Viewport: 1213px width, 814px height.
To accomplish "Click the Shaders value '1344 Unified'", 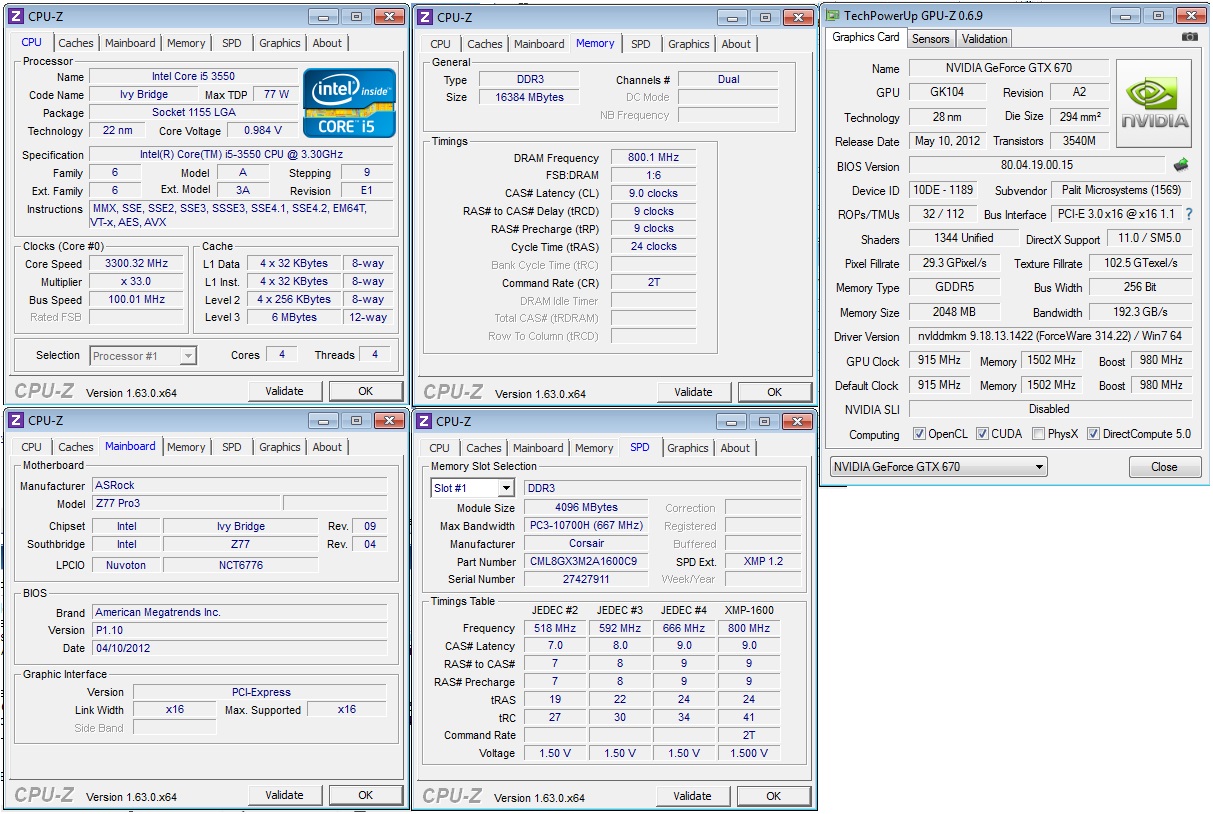I will click(962, 239).
